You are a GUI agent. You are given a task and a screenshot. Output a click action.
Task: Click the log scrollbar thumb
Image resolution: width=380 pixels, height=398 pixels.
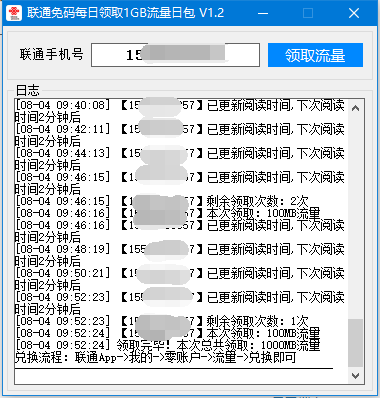[x=355, y=343]
